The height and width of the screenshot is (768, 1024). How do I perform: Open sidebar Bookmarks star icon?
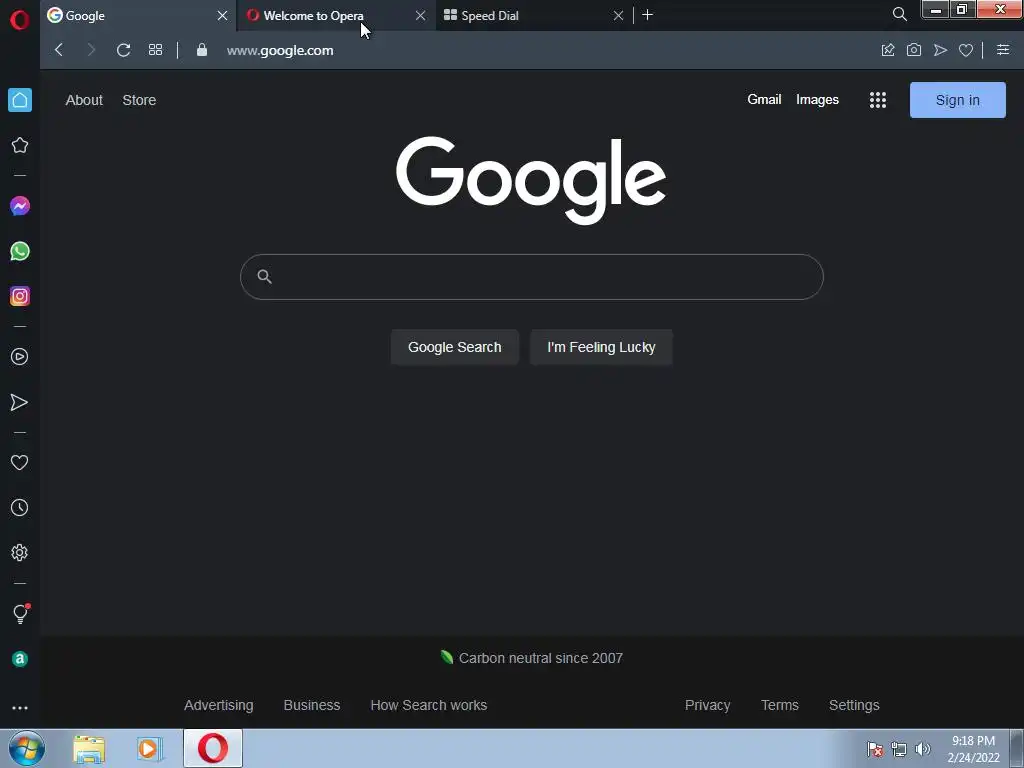20,145
